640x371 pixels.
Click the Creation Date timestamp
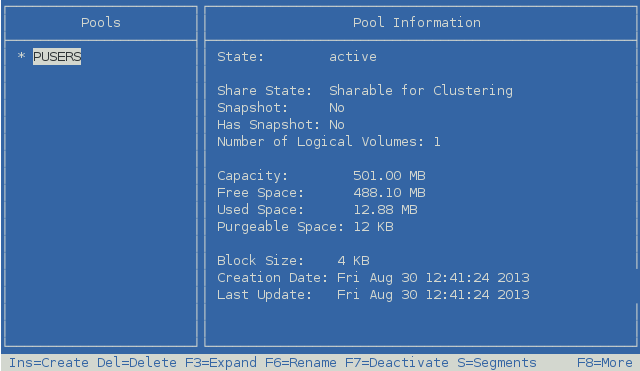[433, 278]
